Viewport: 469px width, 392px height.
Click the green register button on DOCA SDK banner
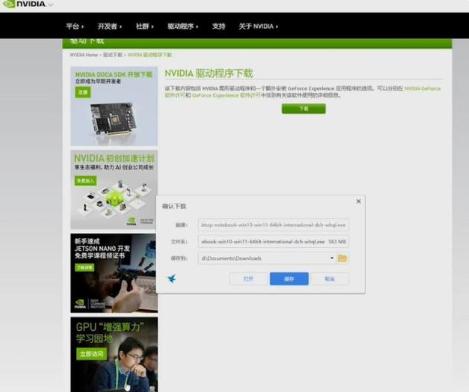83,92
